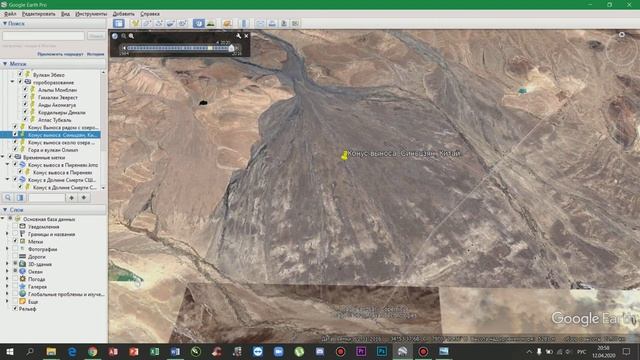Viewport: 640px width, 360px height.
Task: Click the yellow pin placemark on the map
Action: click(344, 155)
